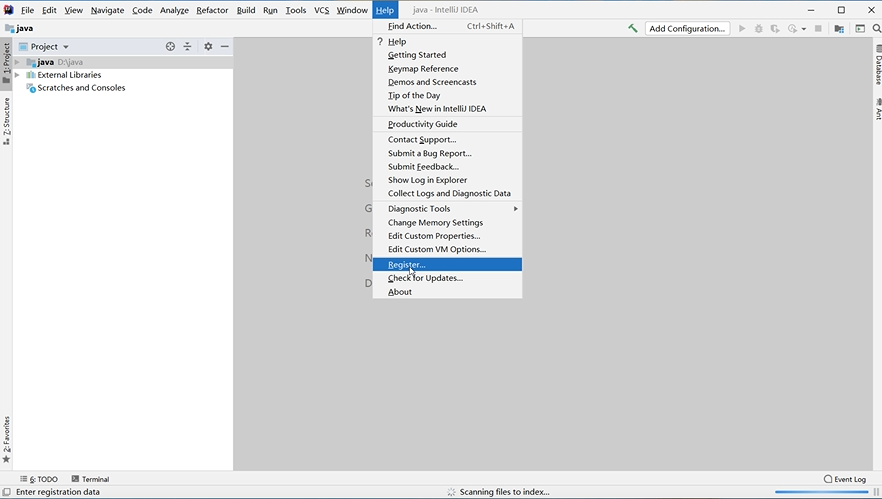Image resolution: width=882 pixels, height=499 pixels.
Task: Click the locate/scroll-from-source target icon
Action: pos(170,47)
